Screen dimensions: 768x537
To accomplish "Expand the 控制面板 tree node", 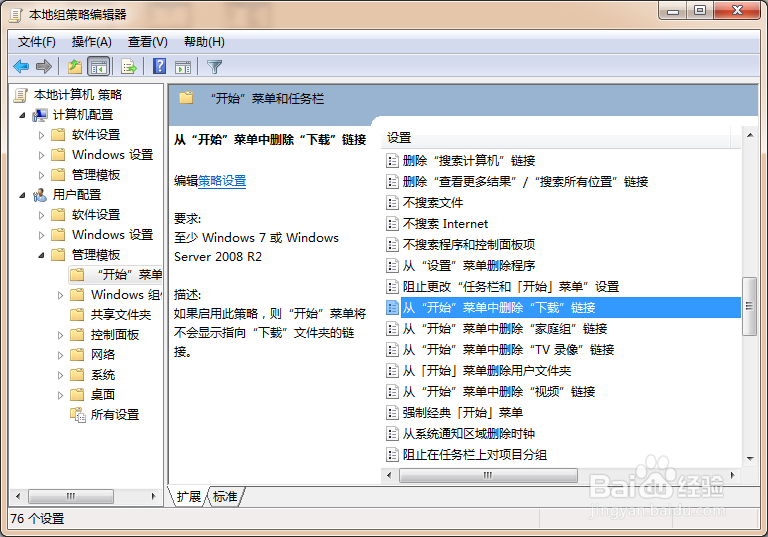I will tap(60, 336).
